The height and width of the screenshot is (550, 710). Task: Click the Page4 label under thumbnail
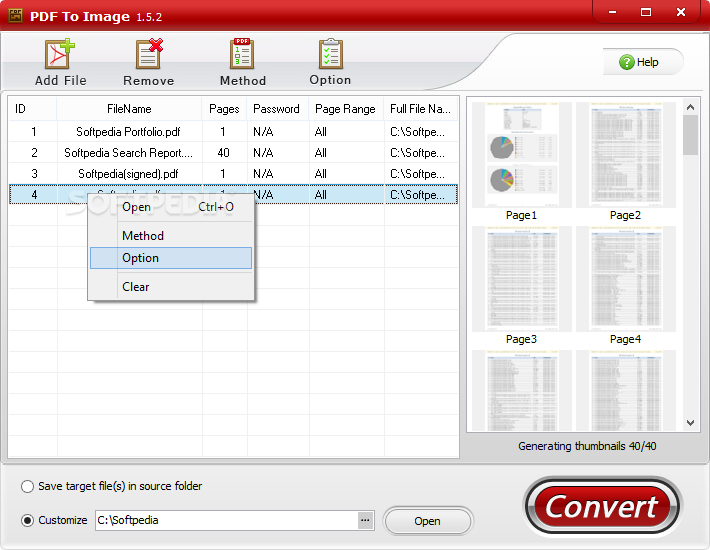[x=626, y=340]
